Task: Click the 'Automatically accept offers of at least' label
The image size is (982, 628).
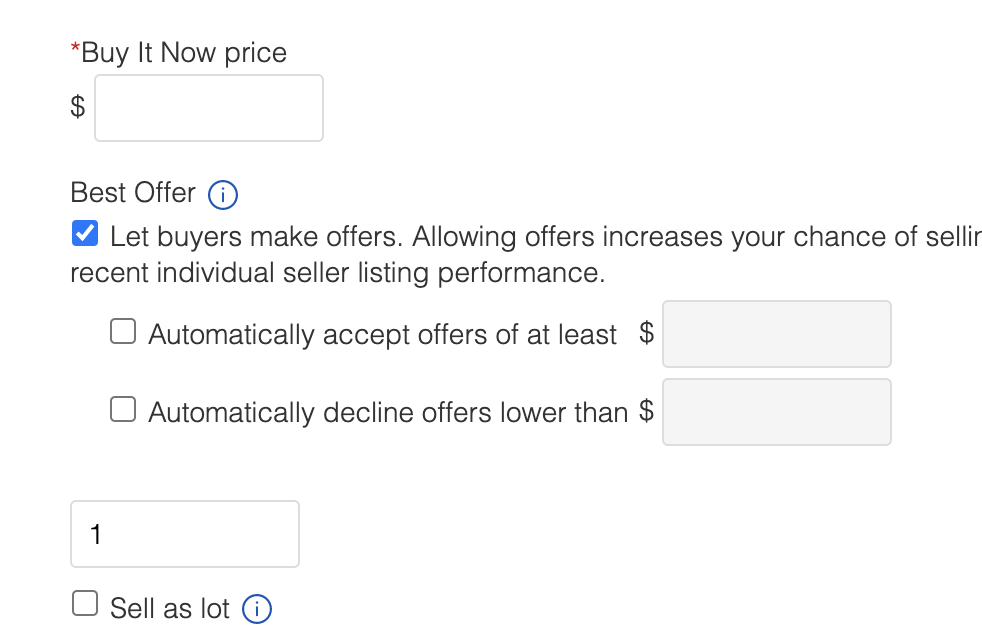Action: pyautogui.click(x=383, y=335)
